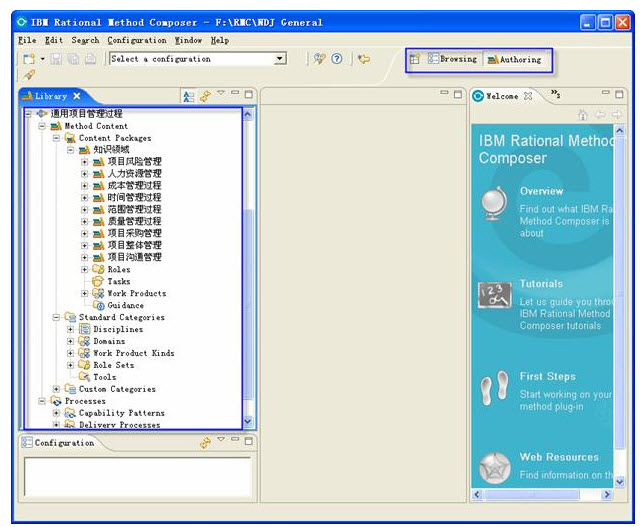Click the Open Perspective icon
Screen dimensions: 640x527
415,60
